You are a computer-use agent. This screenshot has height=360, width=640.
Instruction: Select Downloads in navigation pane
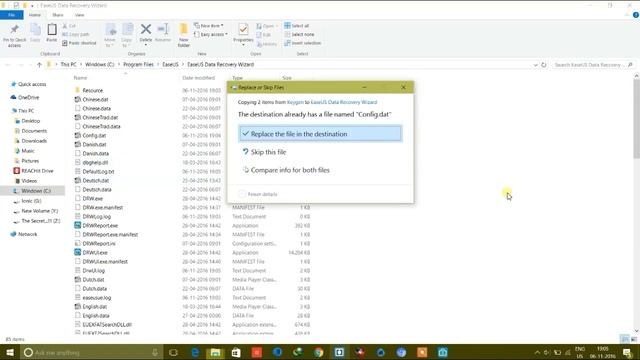(x=31, y=141)
